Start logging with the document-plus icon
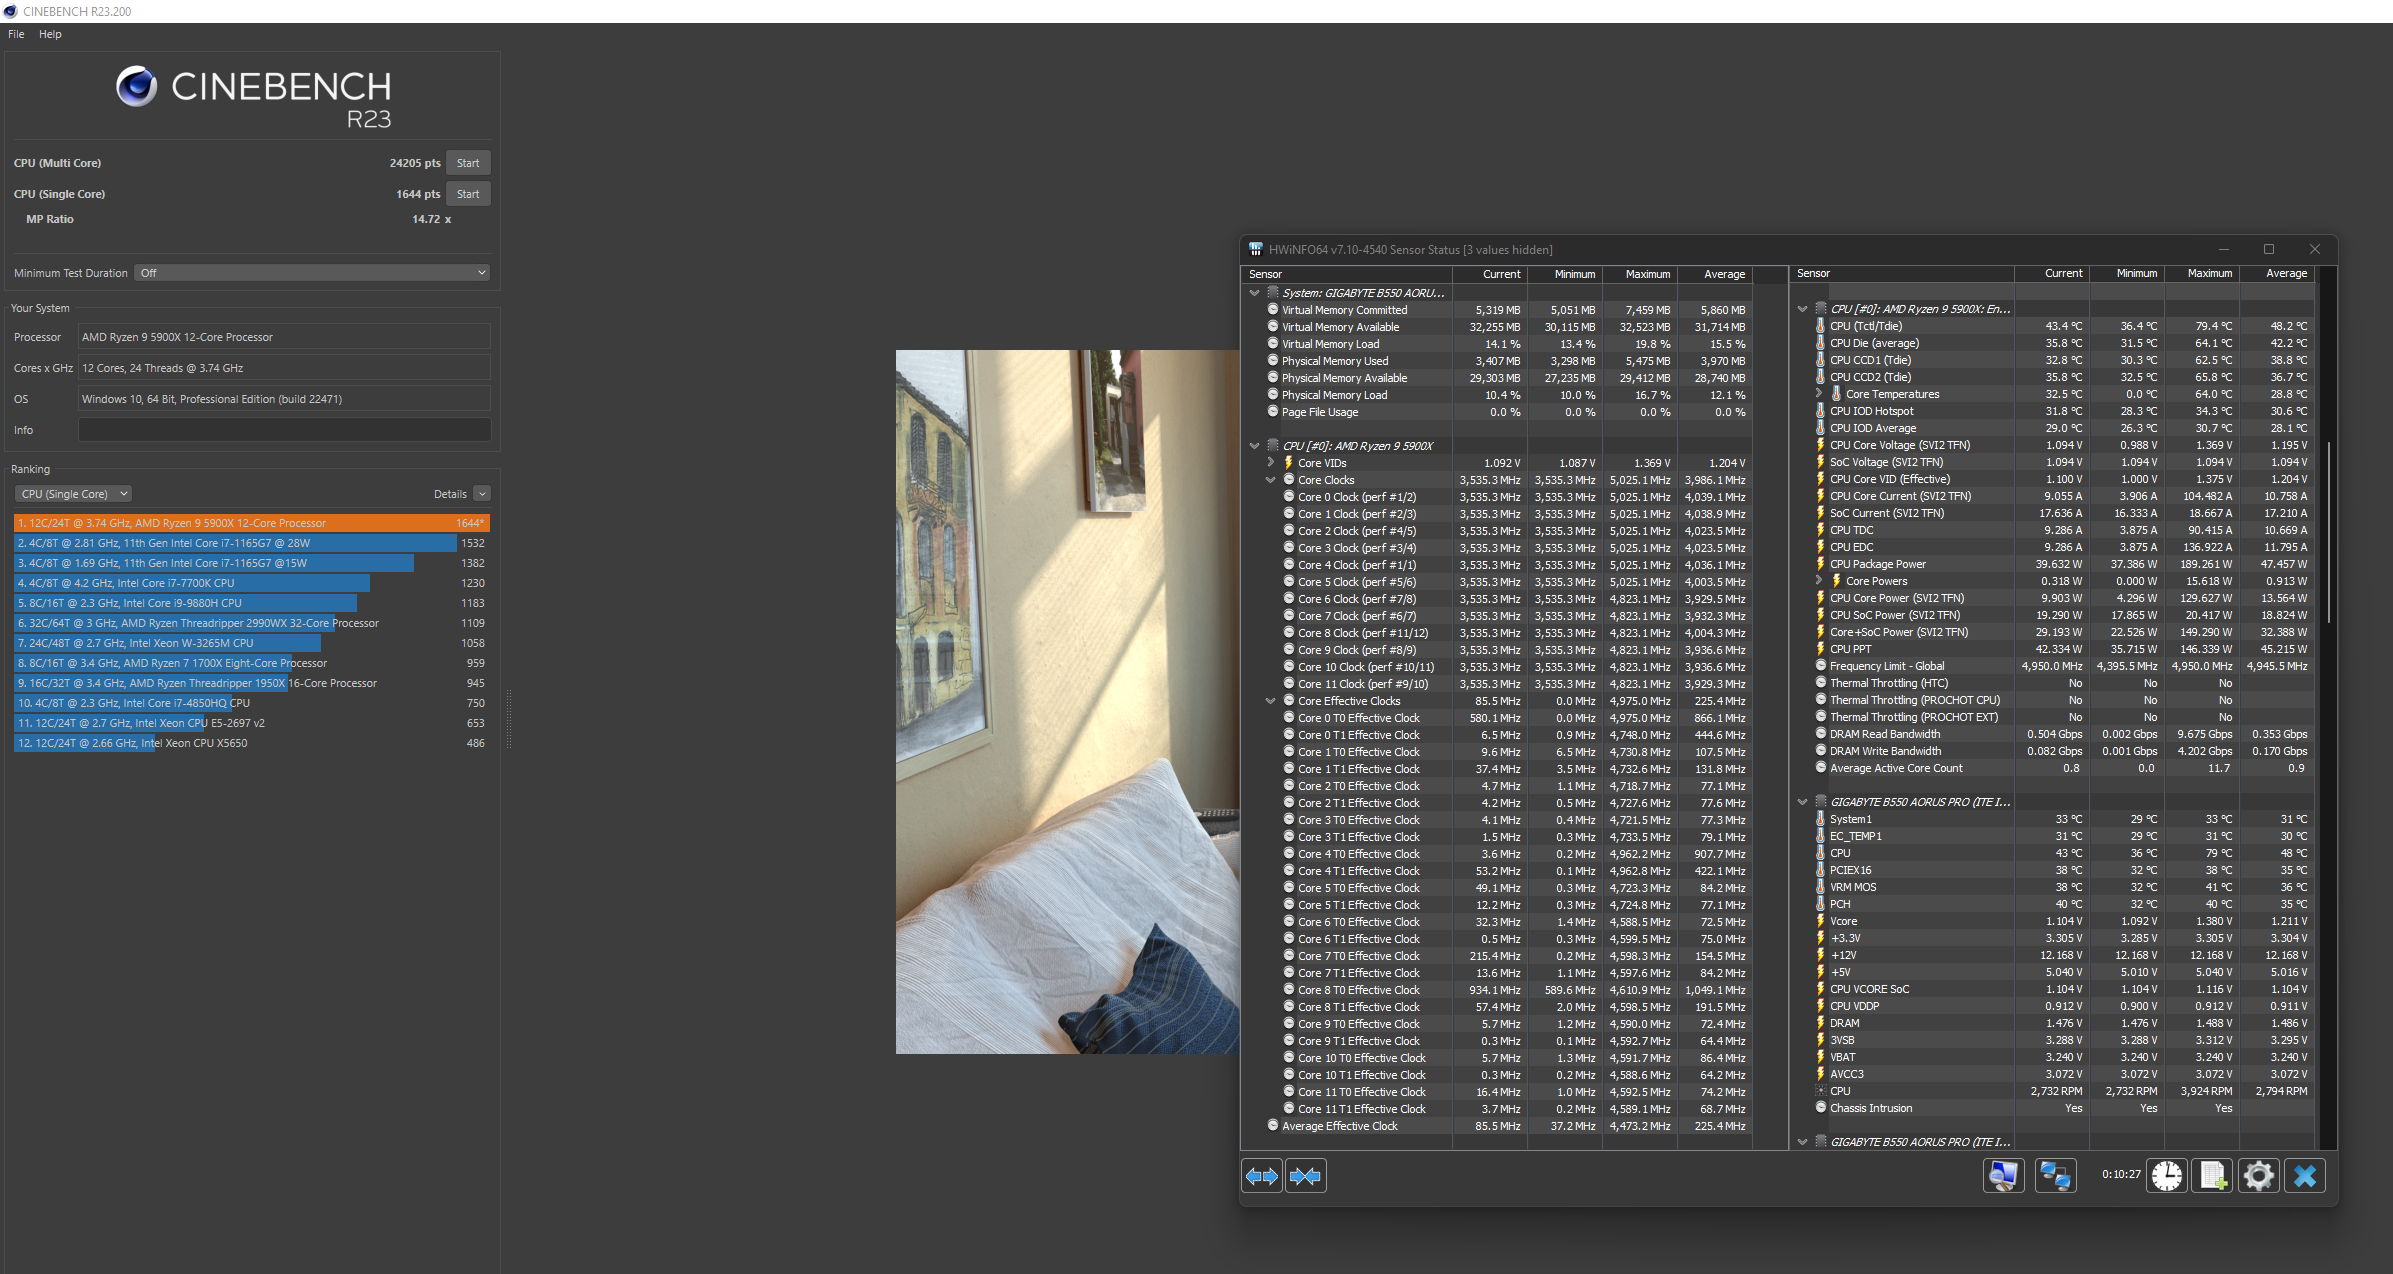 [x=2212, y=1176]
